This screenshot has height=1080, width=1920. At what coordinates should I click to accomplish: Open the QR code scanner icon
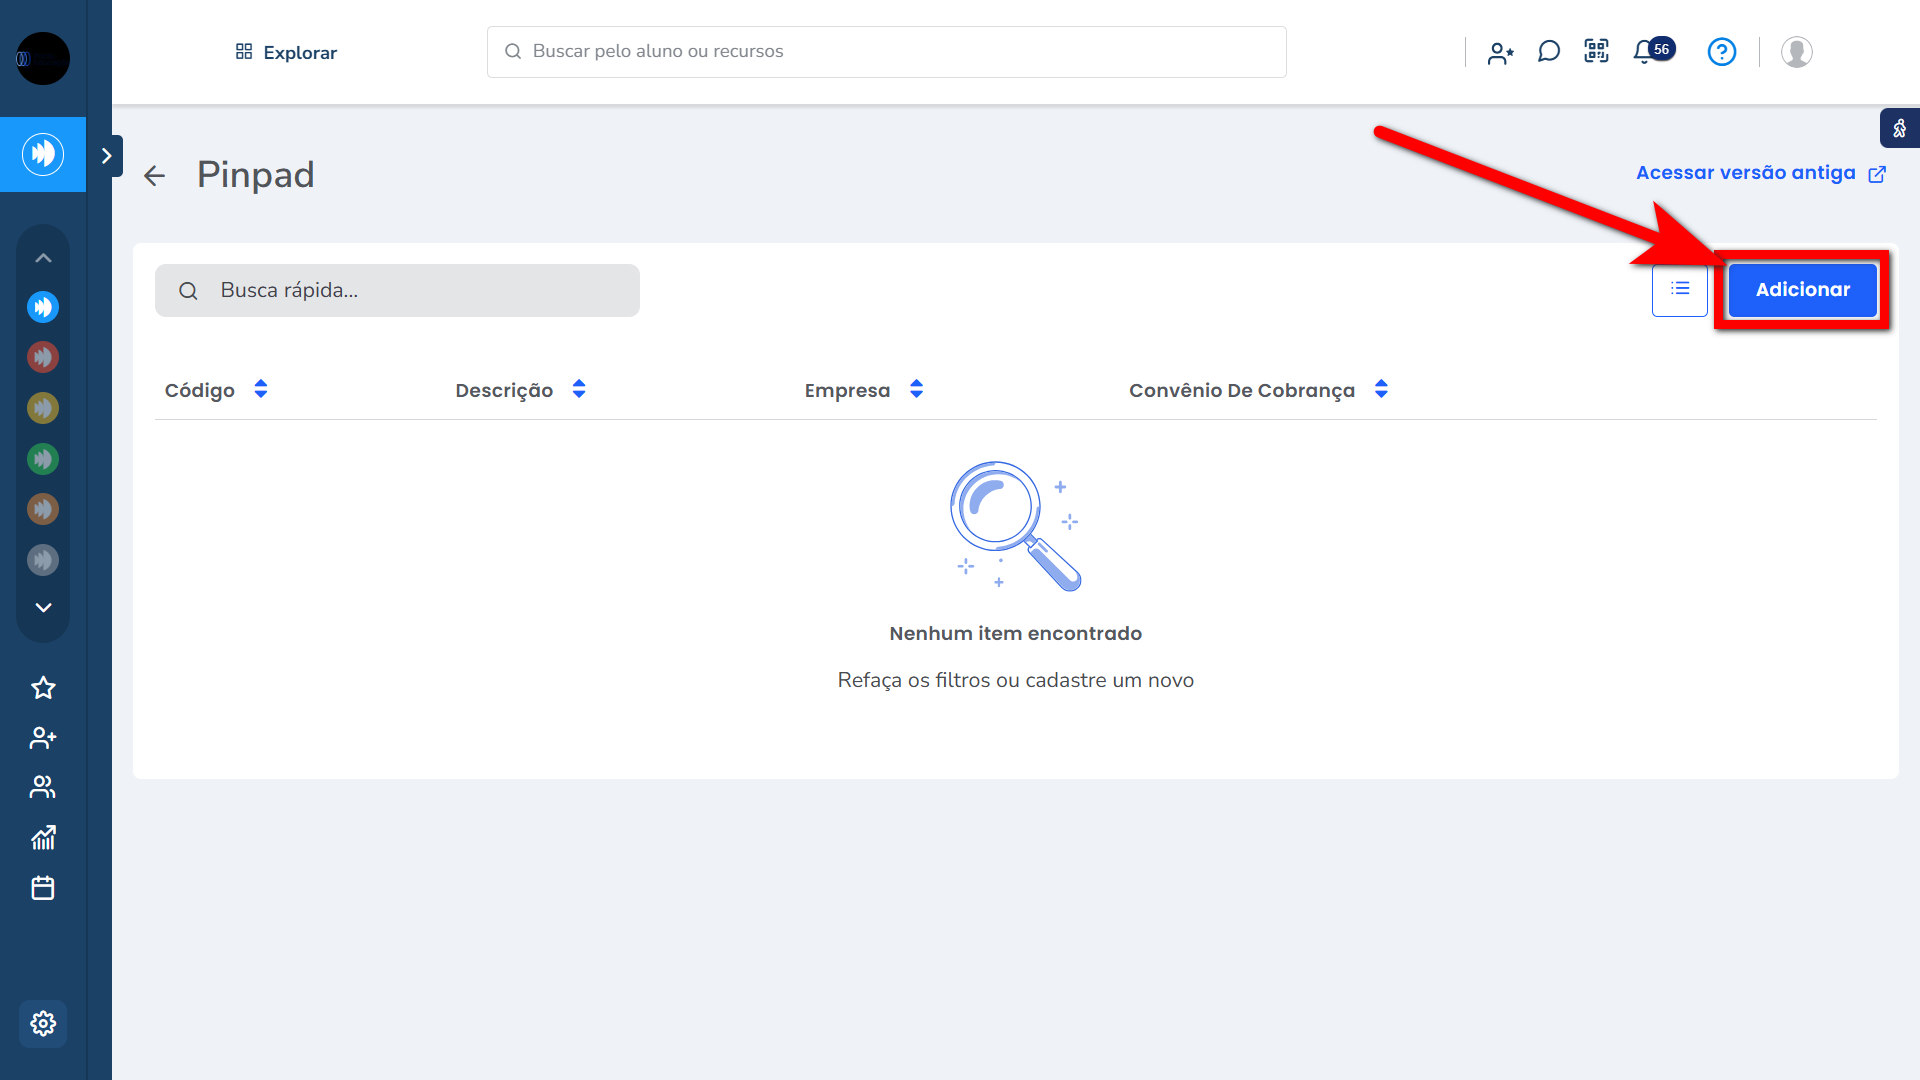click(1596, 52)
